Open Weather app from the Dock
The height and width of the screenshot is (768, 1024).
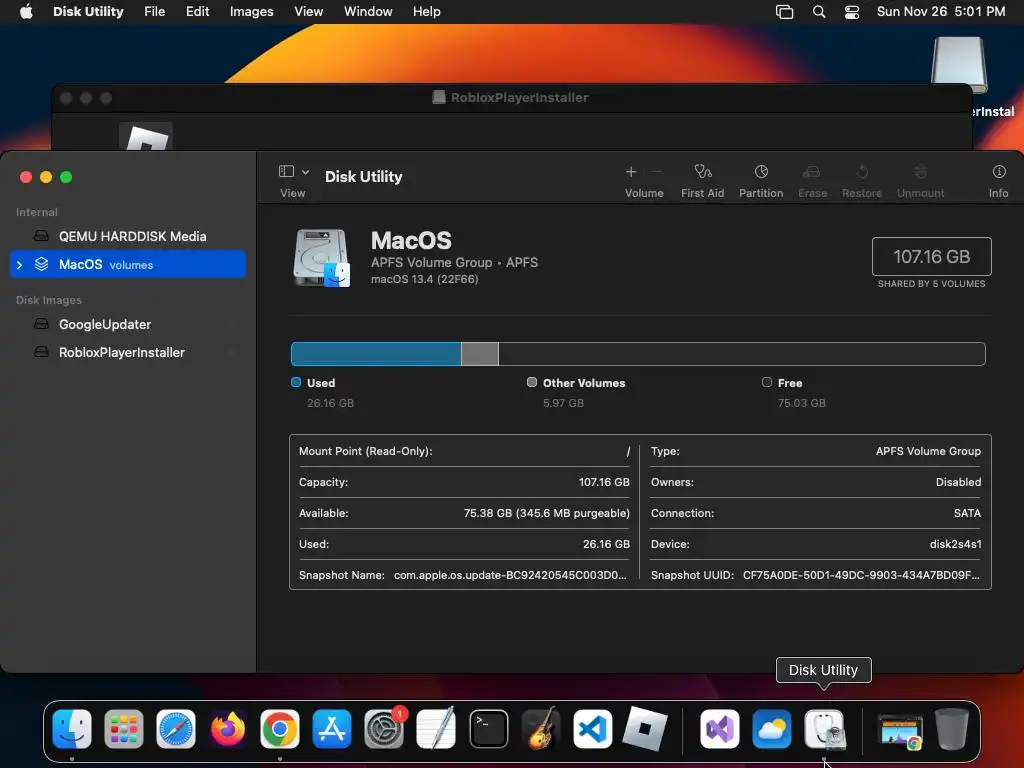coord(772,729)
